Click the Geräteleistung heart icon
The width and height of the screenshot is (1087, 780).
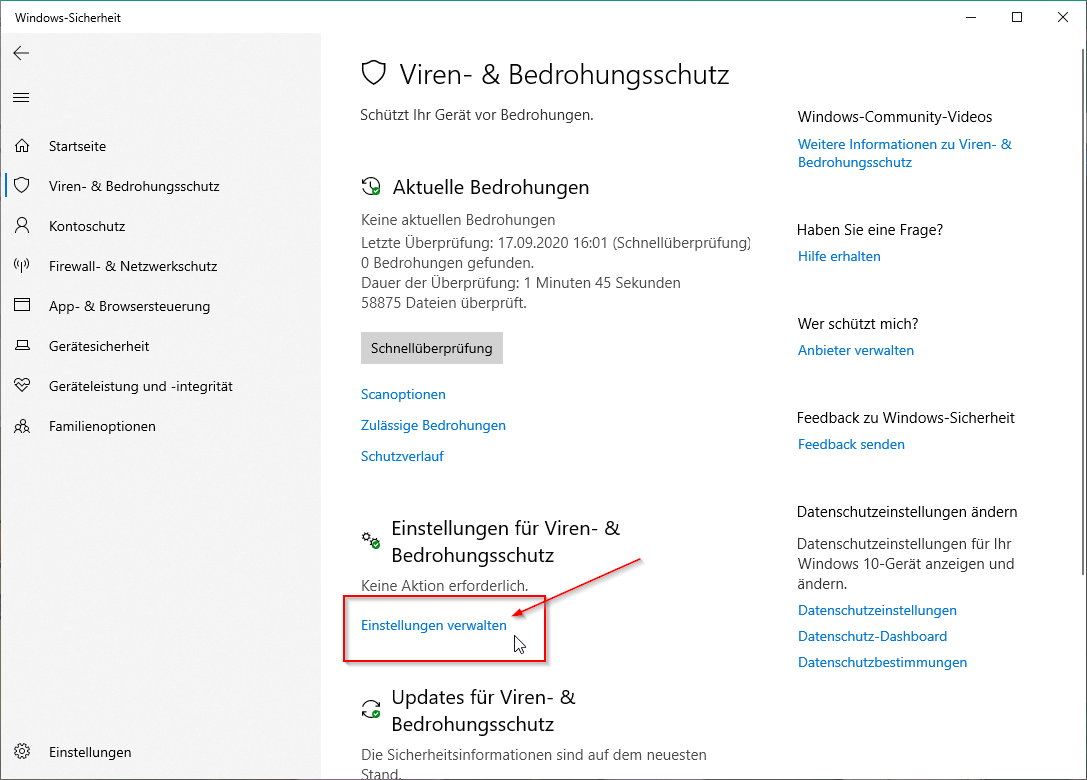(22, 385)
